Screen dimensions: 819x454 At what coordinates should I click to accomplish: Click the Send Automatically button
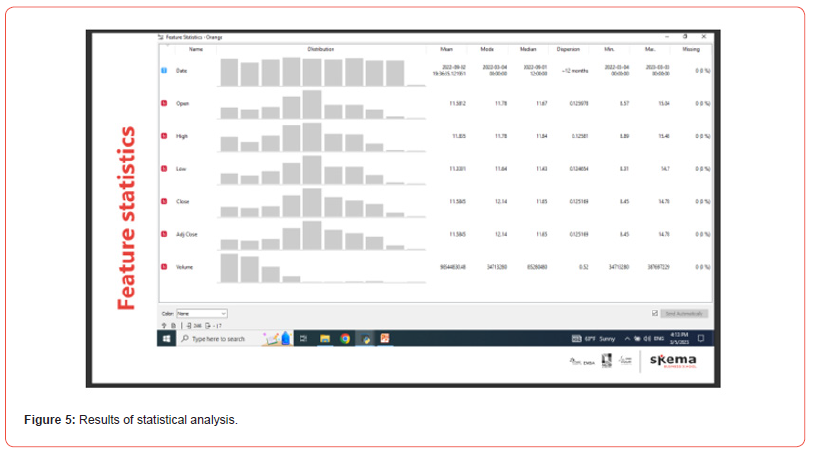(684, 313)
